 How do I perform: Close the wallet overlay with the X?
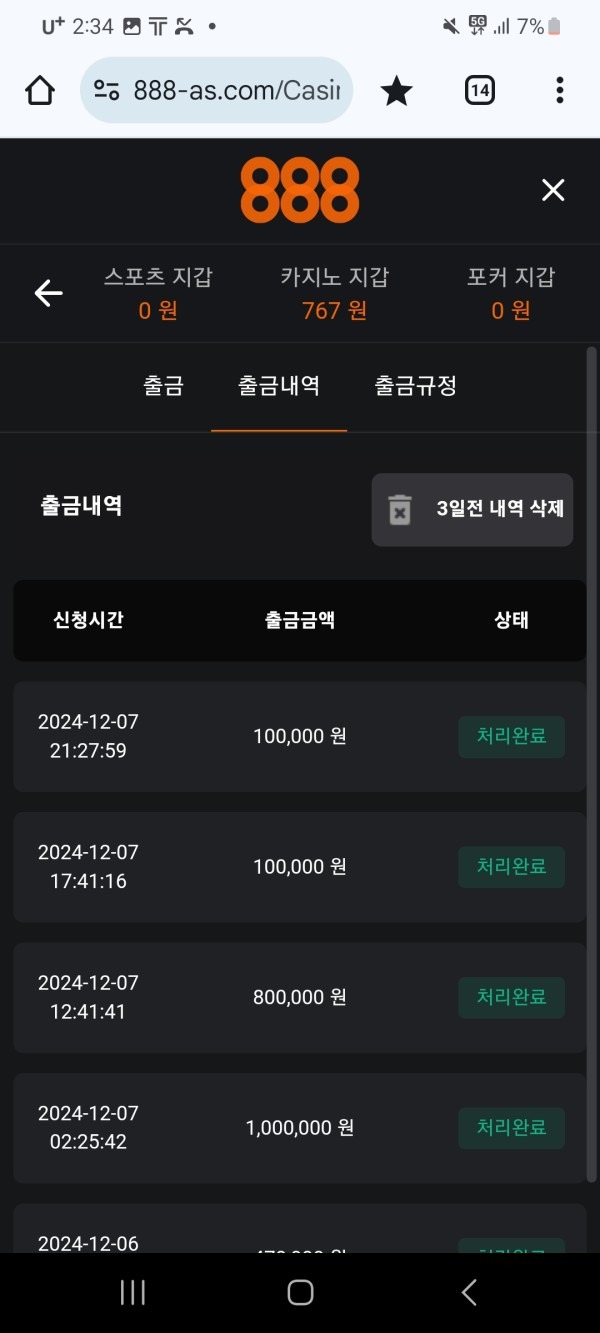tap(553, 189)
